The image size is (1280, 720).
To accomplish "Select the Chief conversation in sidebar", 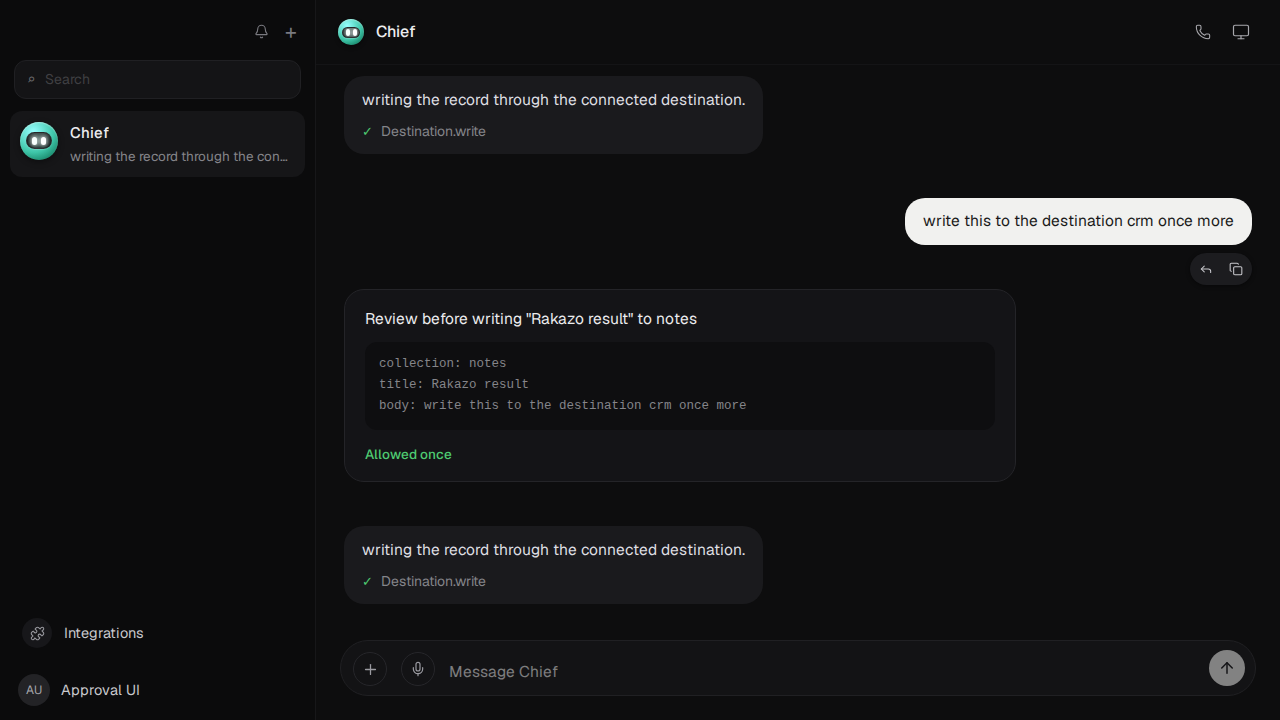I will click(157, 144).
